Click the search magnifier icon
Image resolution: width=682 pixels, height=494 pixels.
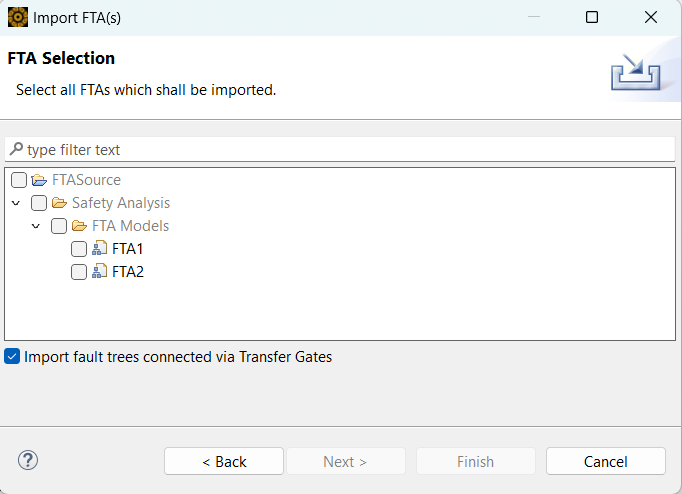[x=16, y=149]
